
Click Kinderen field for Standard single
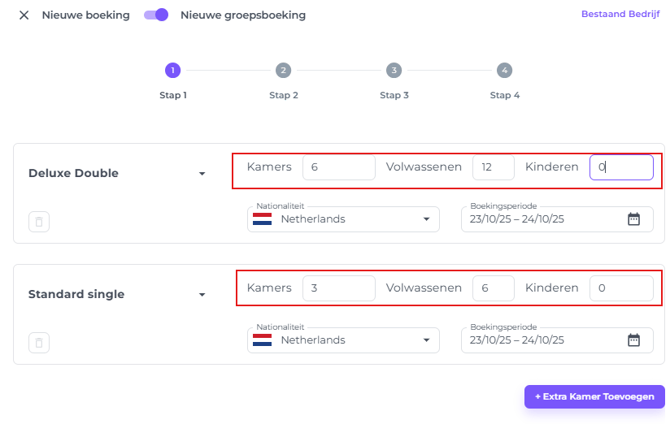621,288
